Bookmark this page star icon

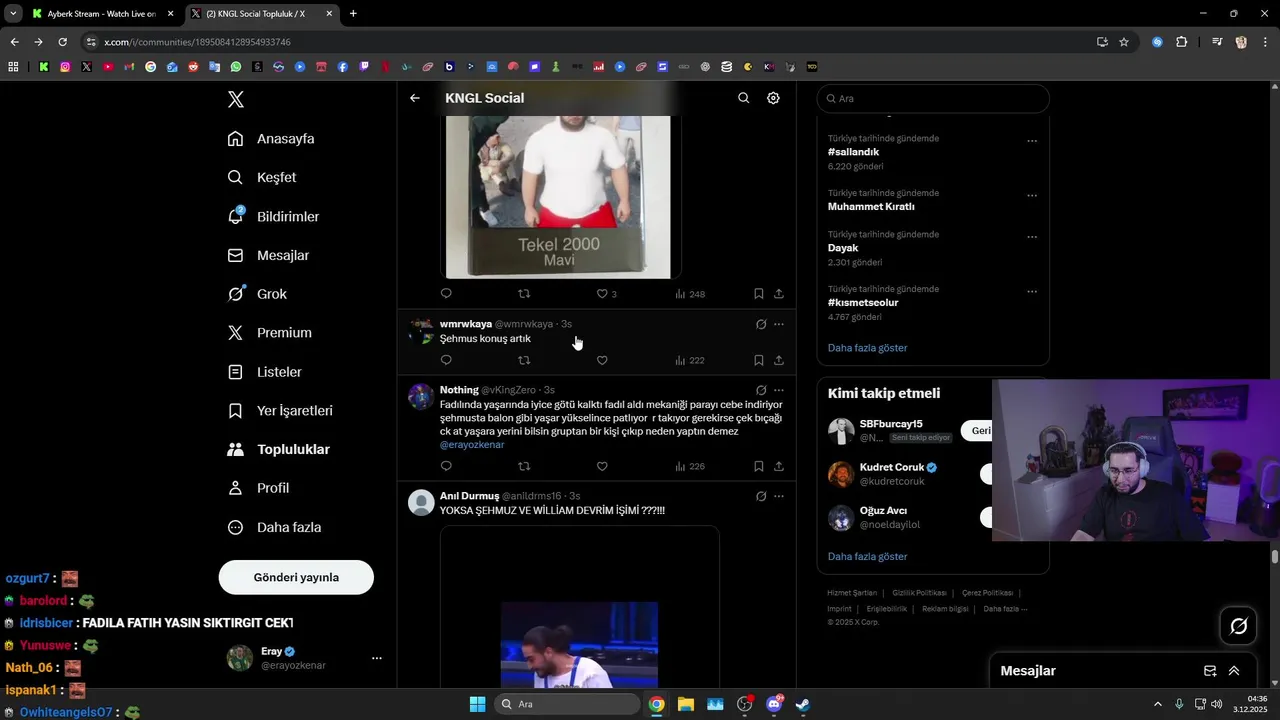1124,42
